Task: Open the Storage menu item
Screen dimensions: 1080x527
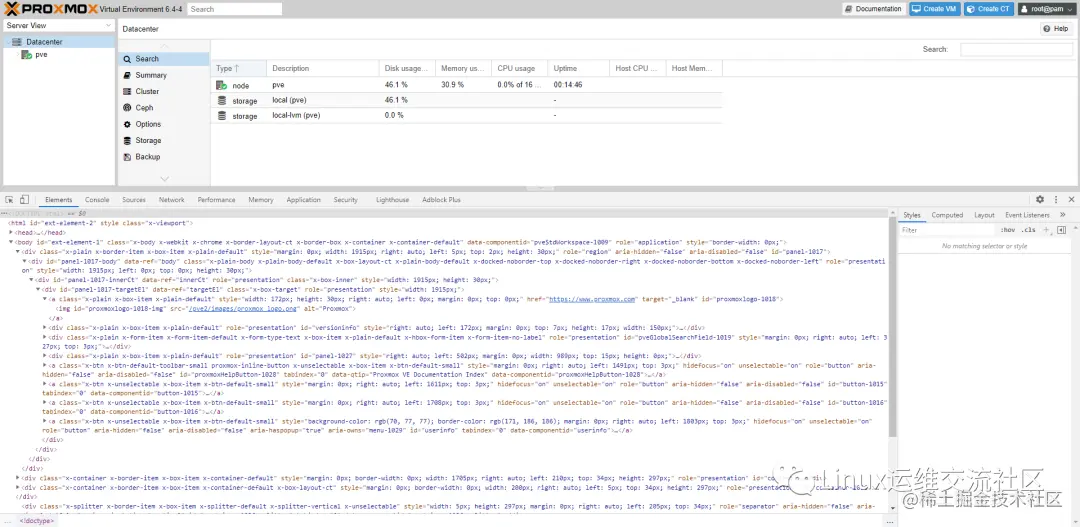Action: tap(163, 141)
